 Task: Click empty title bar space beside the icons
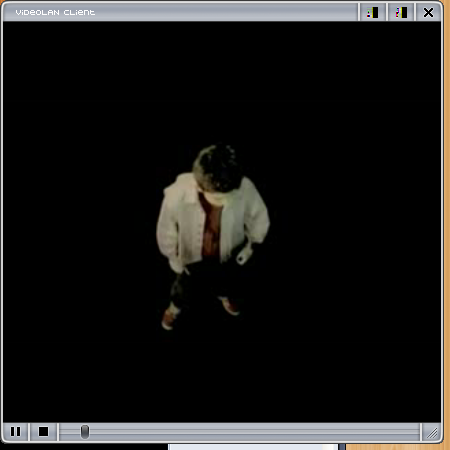tap(227, 13)
